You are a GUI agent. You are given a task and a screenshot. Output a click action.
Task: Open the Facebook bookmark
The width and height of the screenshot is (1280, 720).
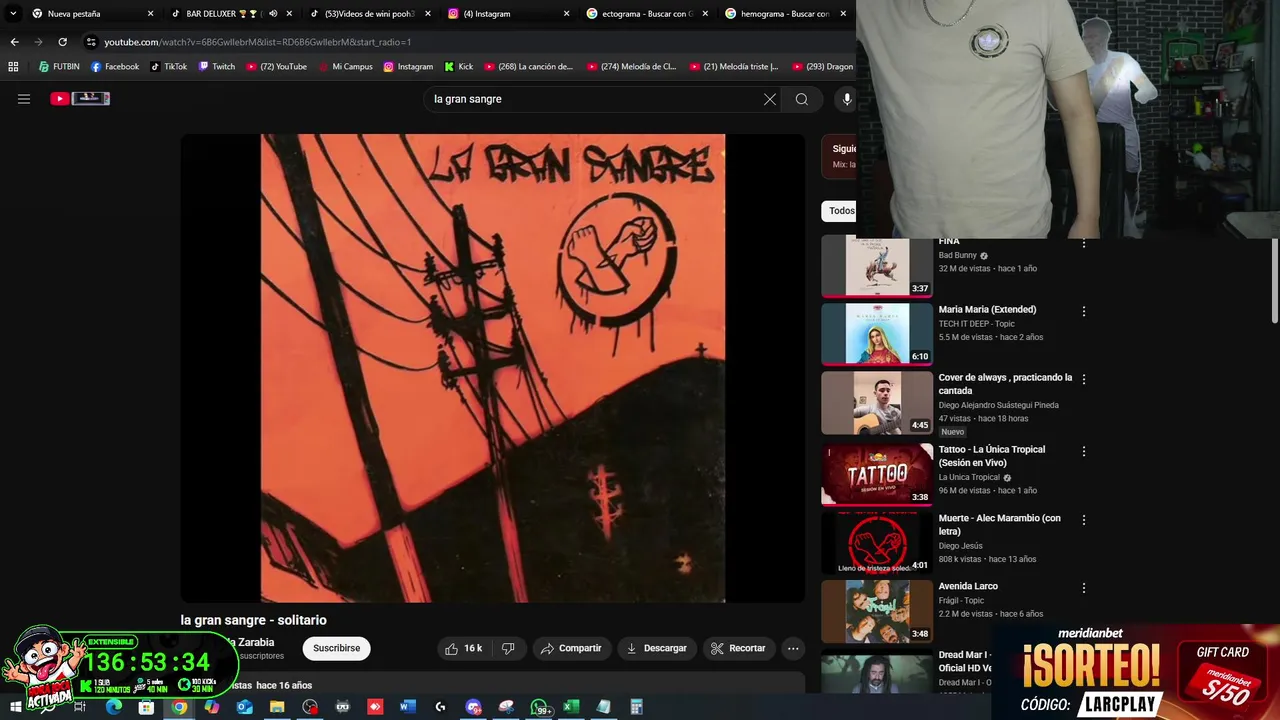click(x=115, y=67)
